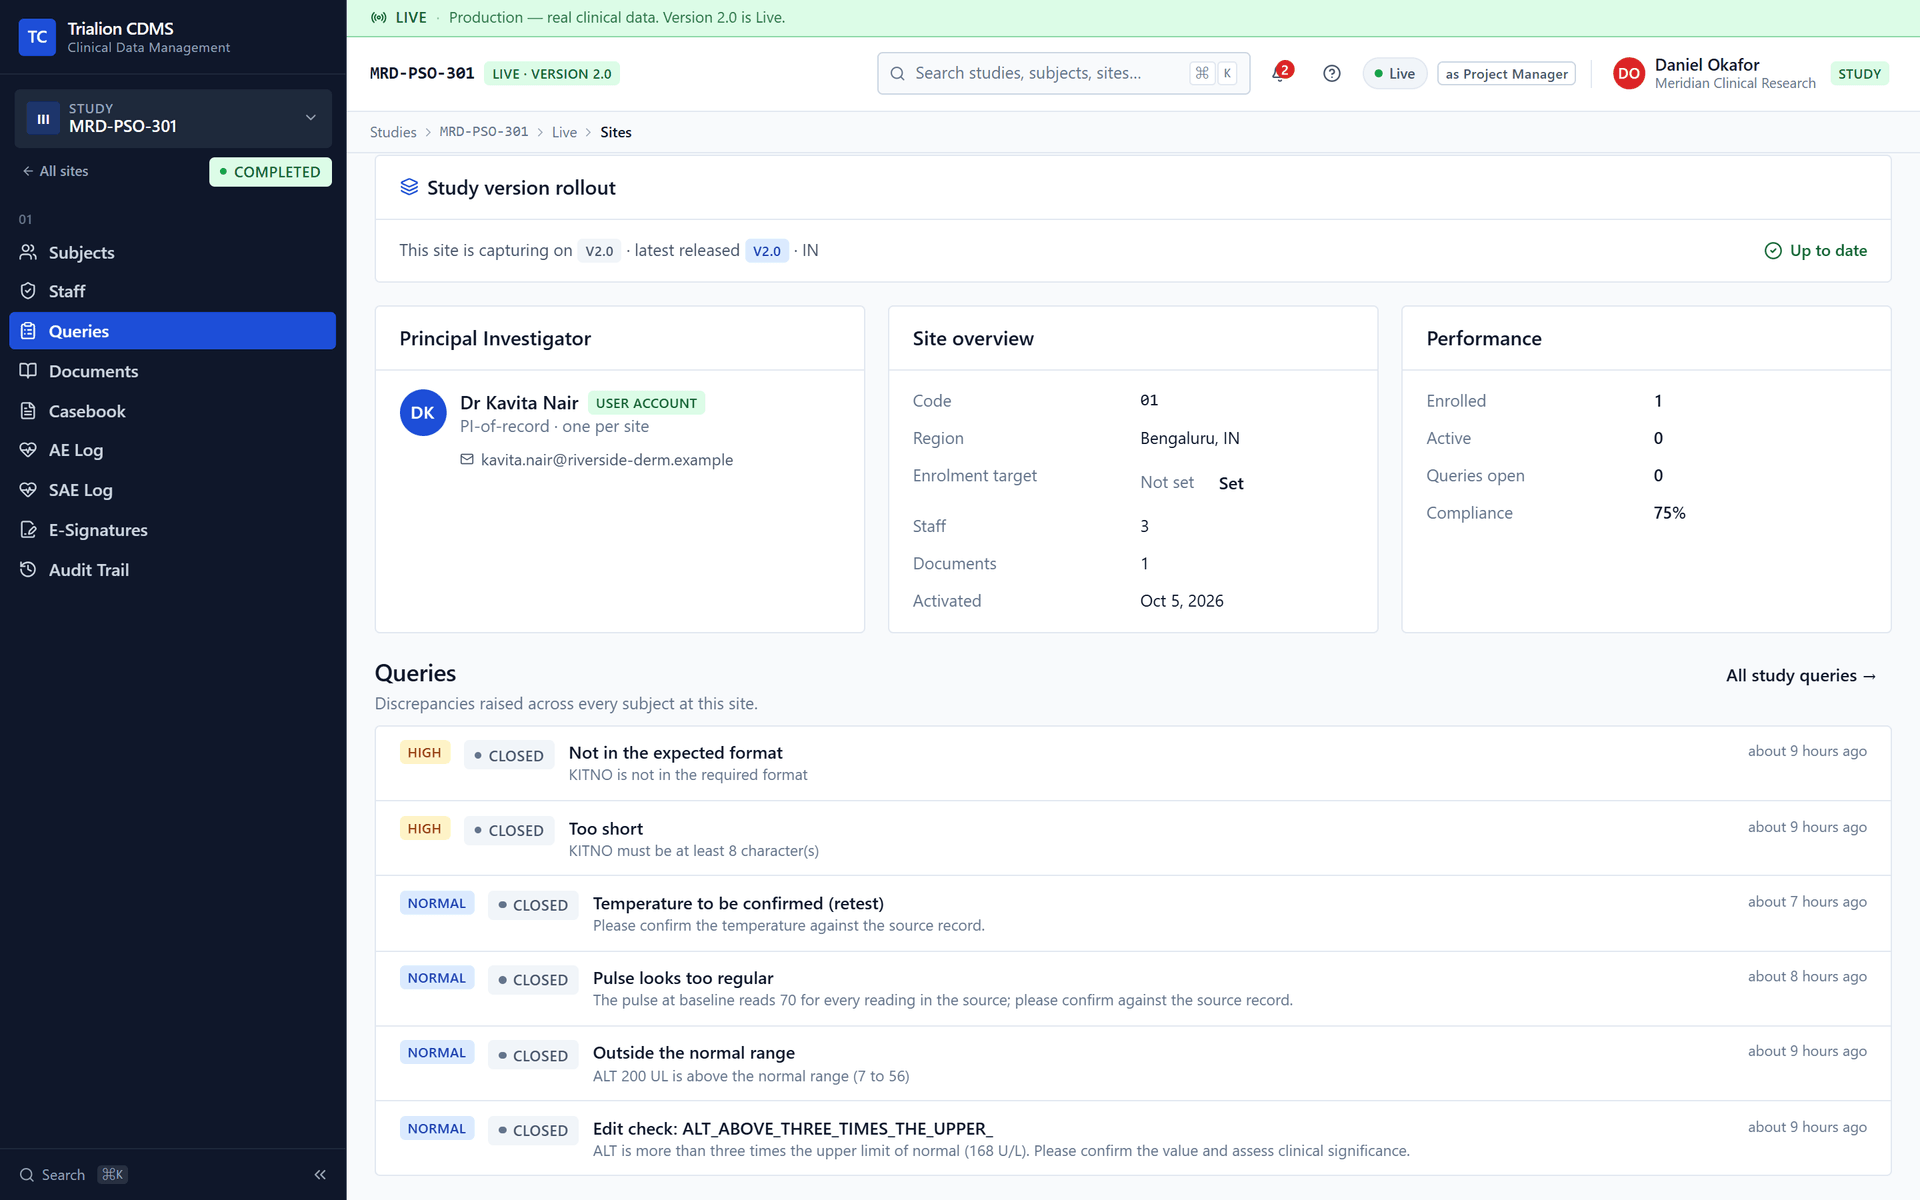Click the COMPLETED status badge
Image resolution: width=1920 pixels, height=1200 pixels.
[270, 172]
